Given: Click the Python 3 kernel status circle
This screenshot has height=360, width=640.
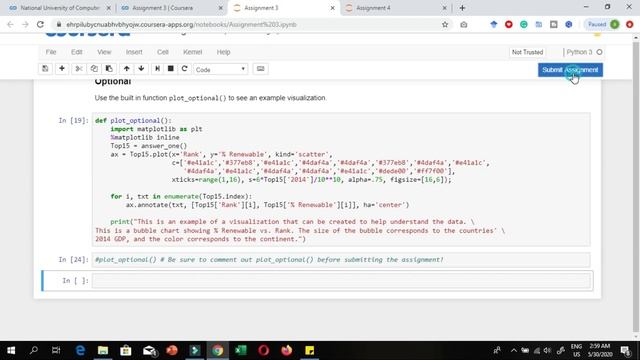Looking at the screenshot, I should coord(599,52).
